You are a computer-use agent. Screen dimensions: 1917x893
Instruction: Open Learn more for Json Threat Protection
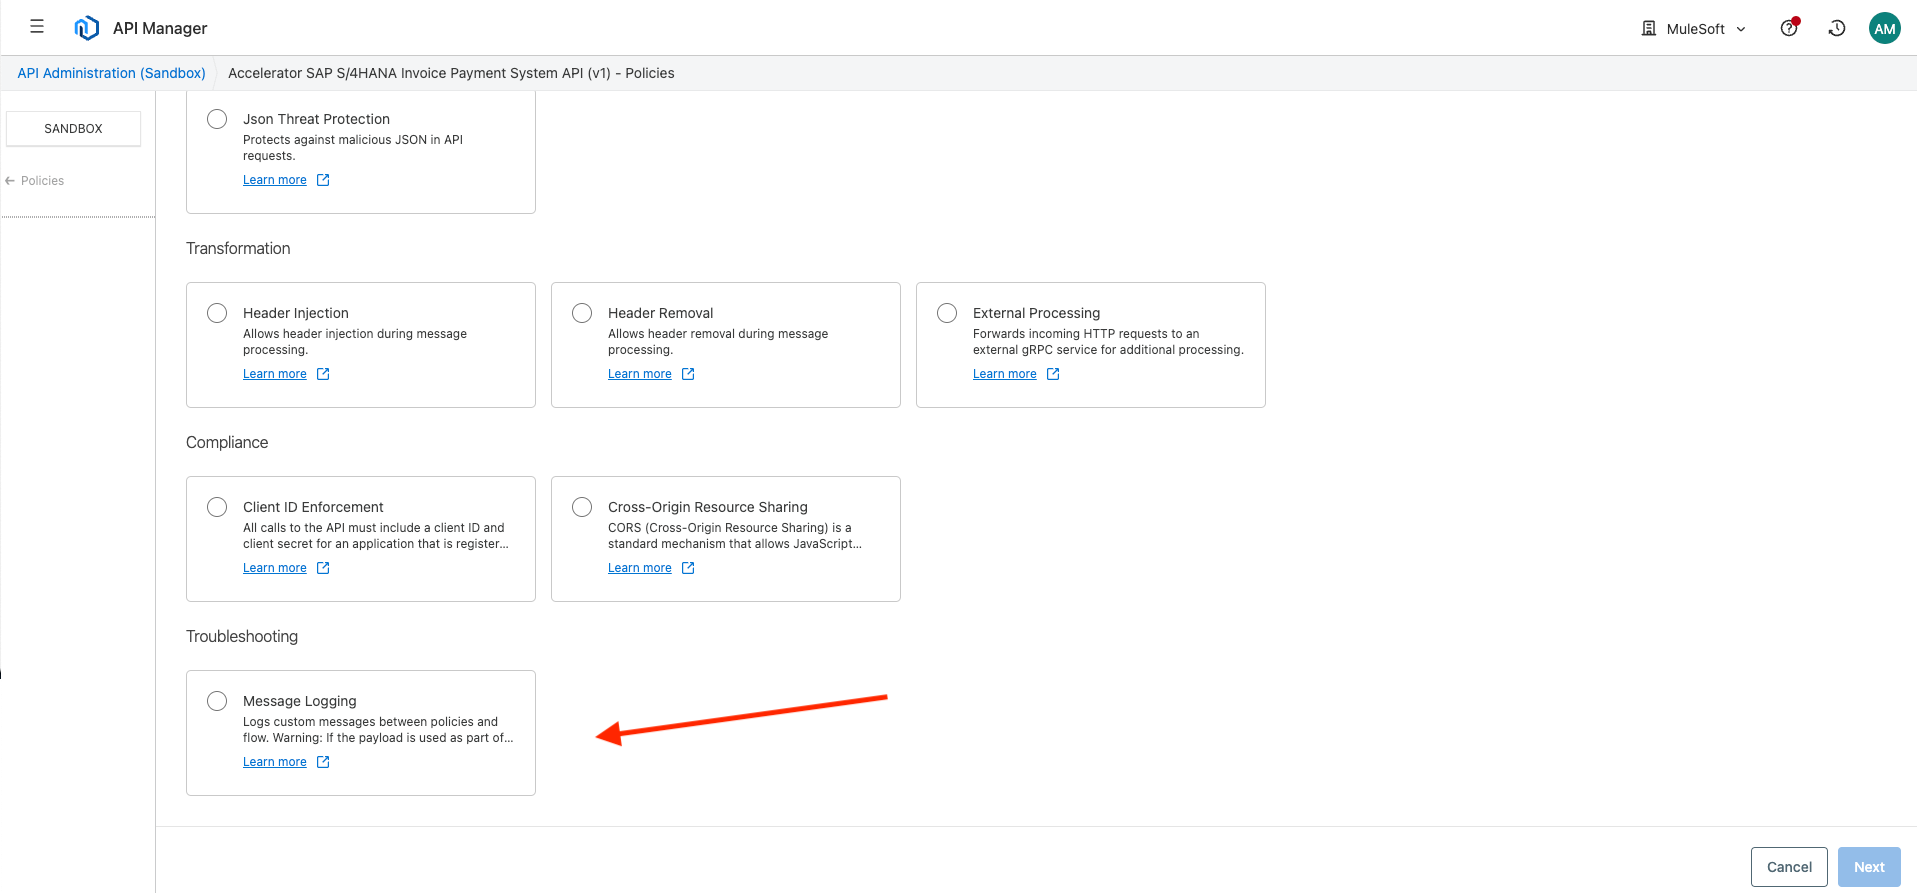pos(275,180)
